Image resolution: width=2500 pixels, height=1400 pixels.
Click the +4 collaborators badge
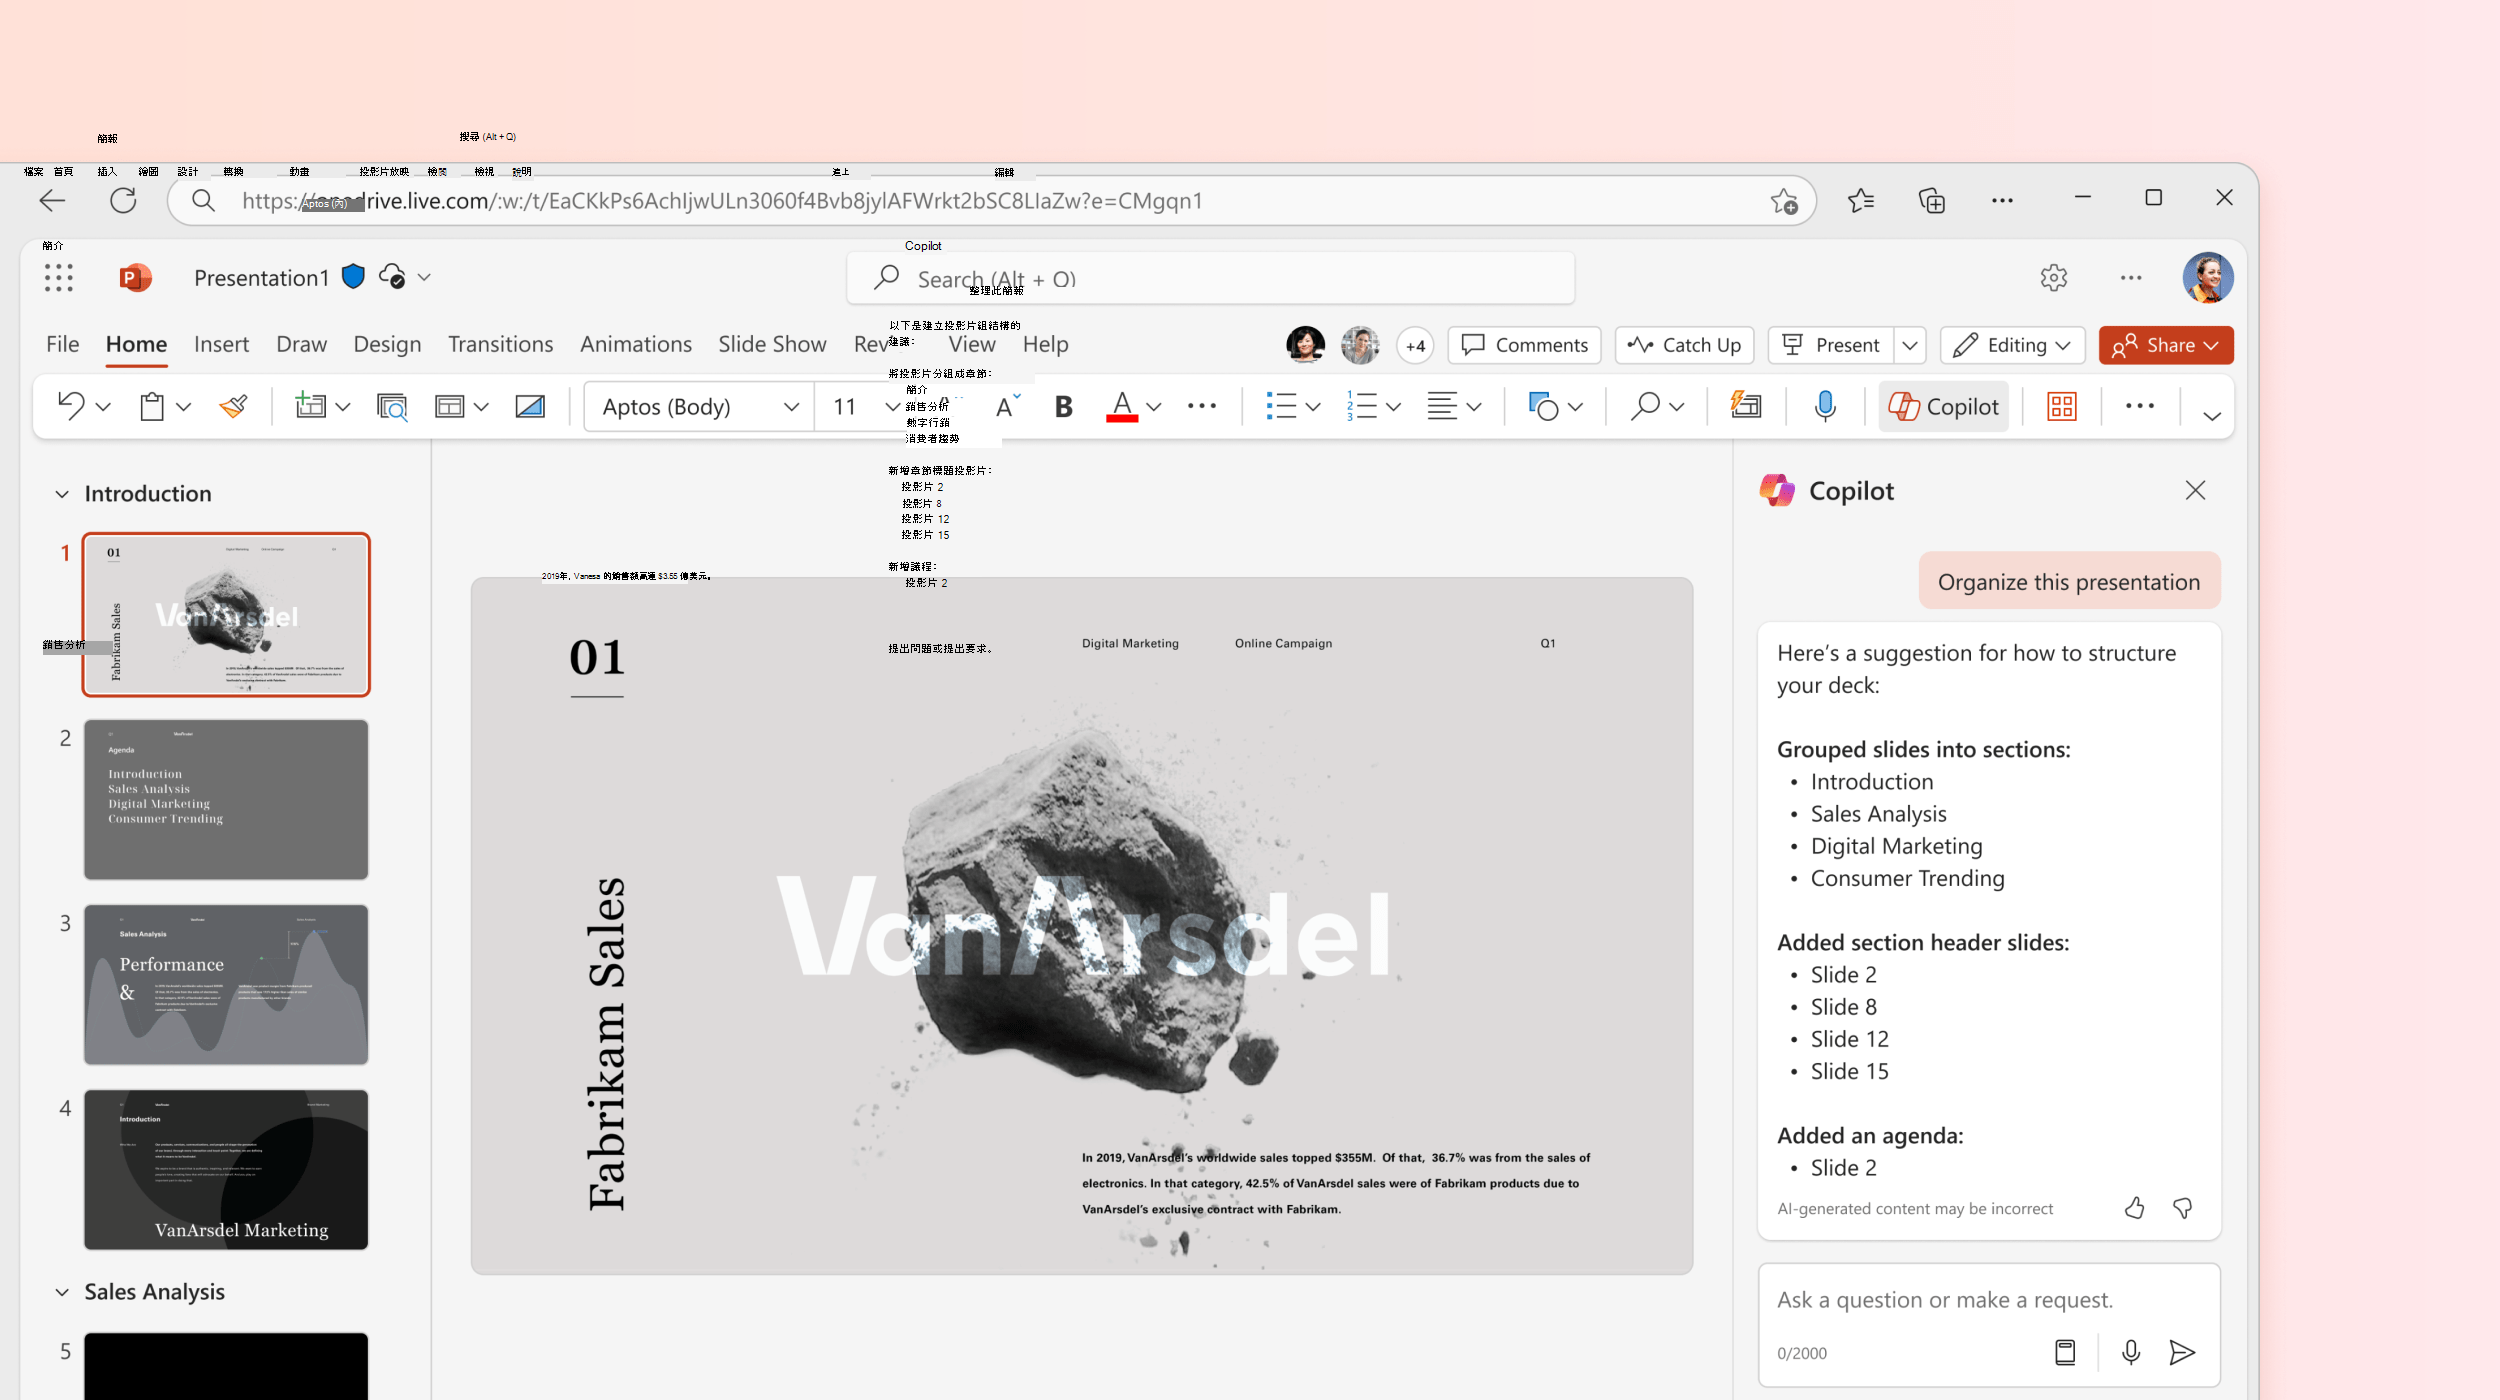pyautogui.click(x=1415, y=346)
